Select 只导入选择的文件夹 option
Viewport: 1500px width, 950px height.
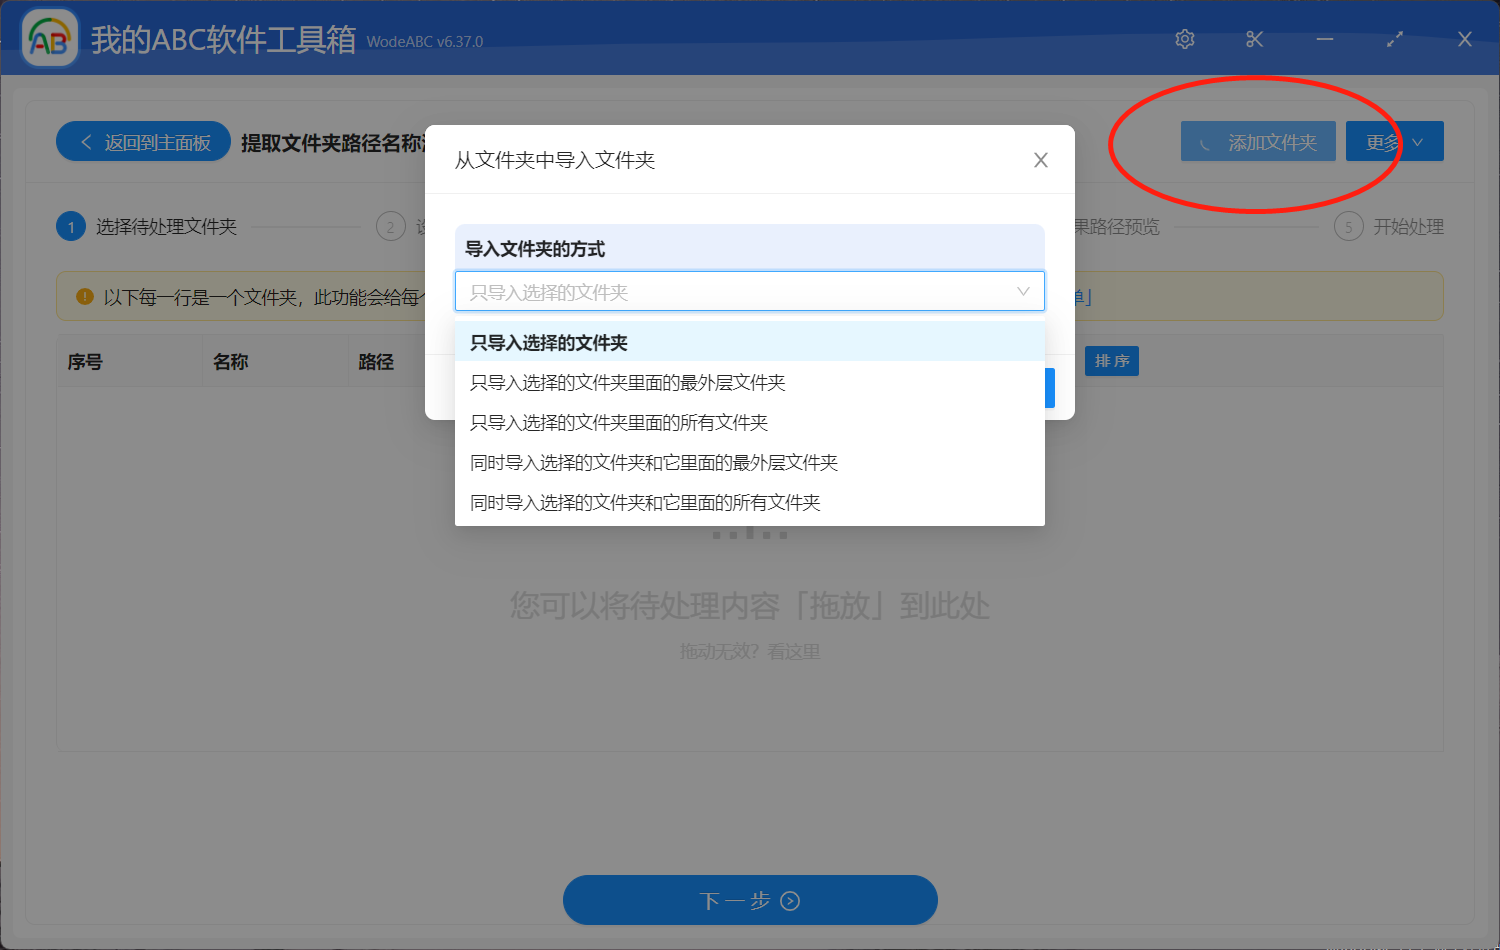point(750,342)
